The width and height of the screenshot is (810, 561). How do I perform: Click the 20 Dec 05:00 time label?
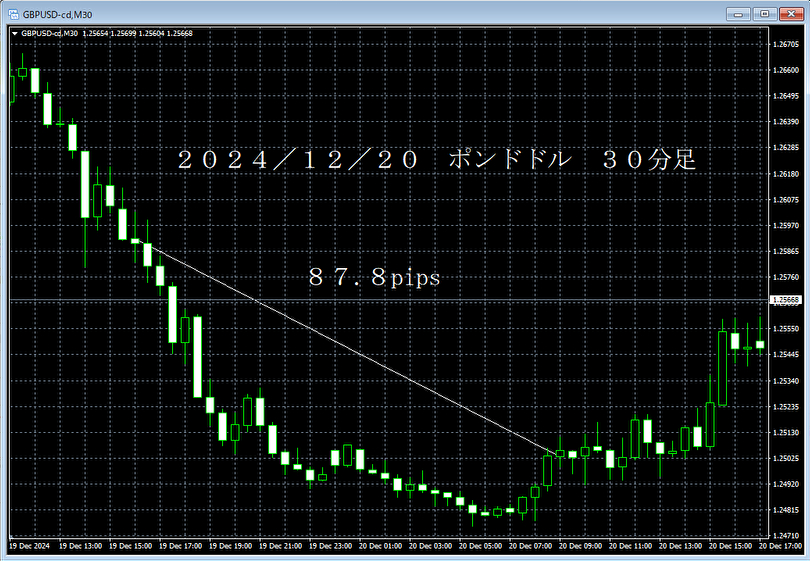(x=480, y=546)
